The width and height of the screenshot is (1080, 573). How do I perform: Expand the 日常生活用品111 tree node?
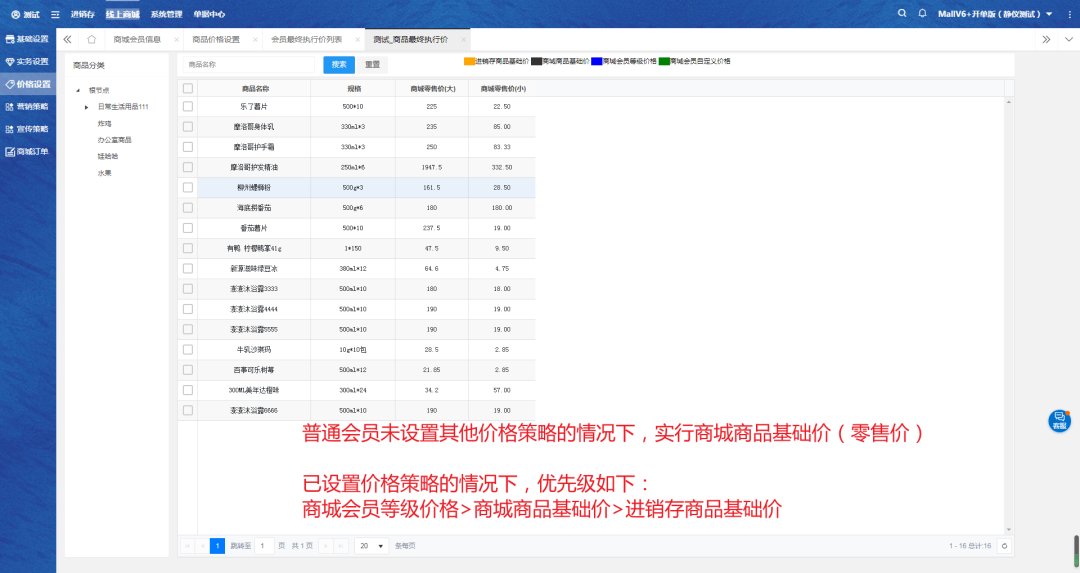pyautogui.click(x=86, y=106)
